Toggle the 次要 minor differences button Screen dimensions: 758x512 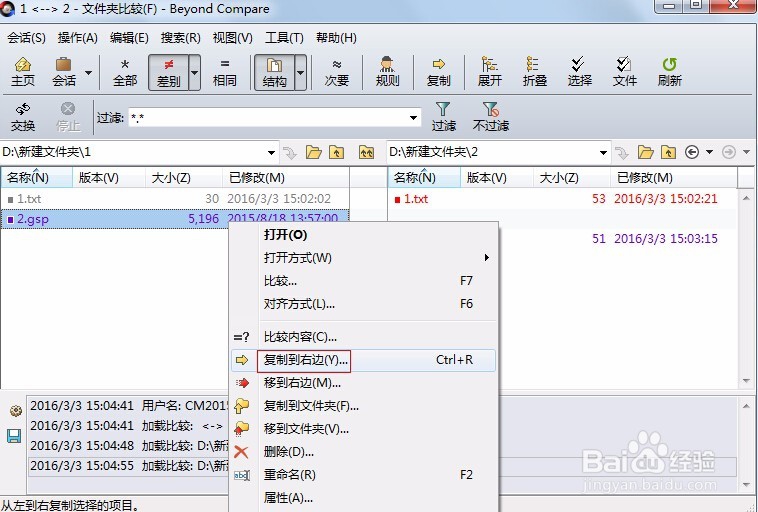click(336, 72)
